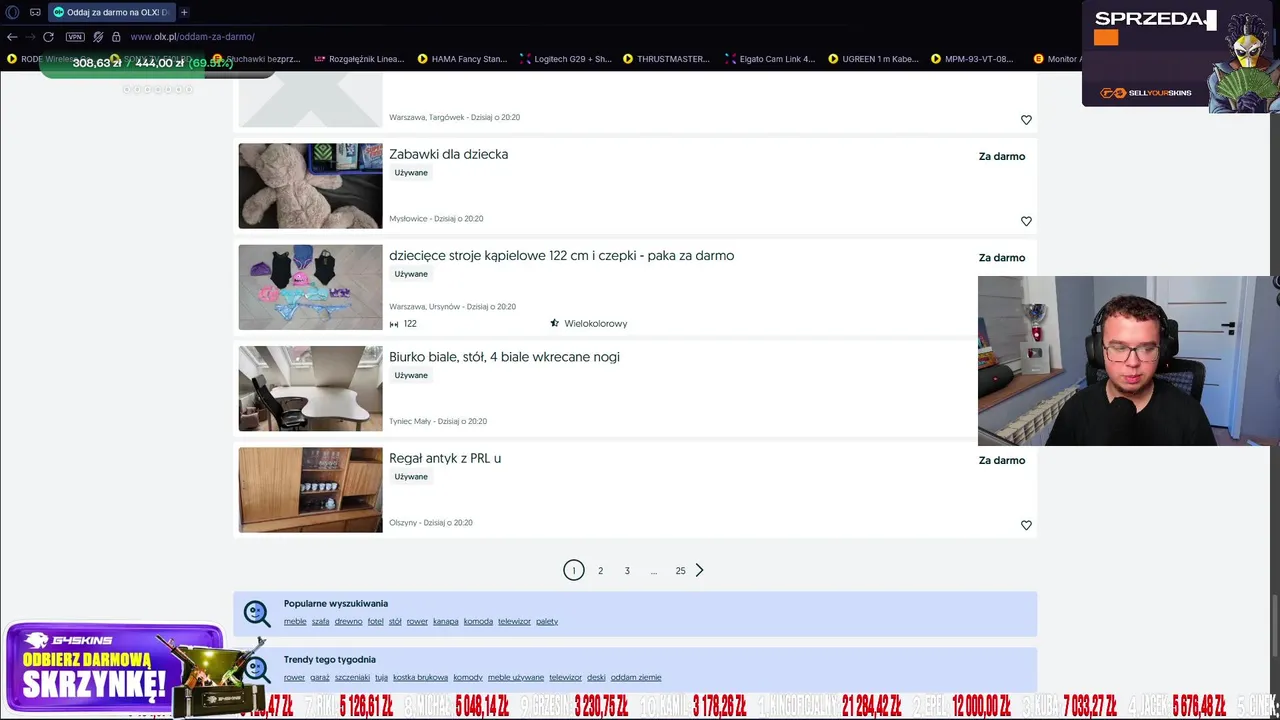
Task: Click the address bar showing www.olx.pl/oddam-za-darmo/
Action: click(x=192, y=37)
